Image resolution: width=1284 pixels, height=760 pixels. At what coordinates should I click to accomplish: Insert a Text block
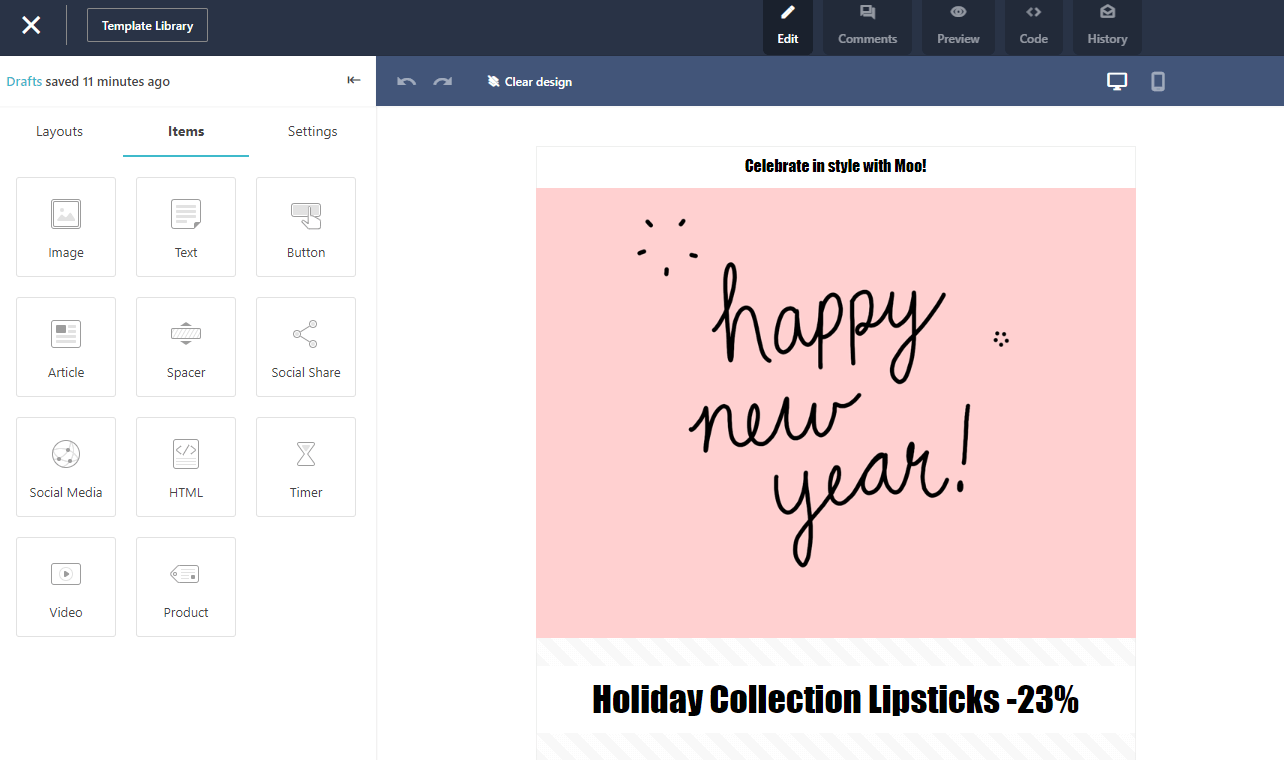click(186, 227)
